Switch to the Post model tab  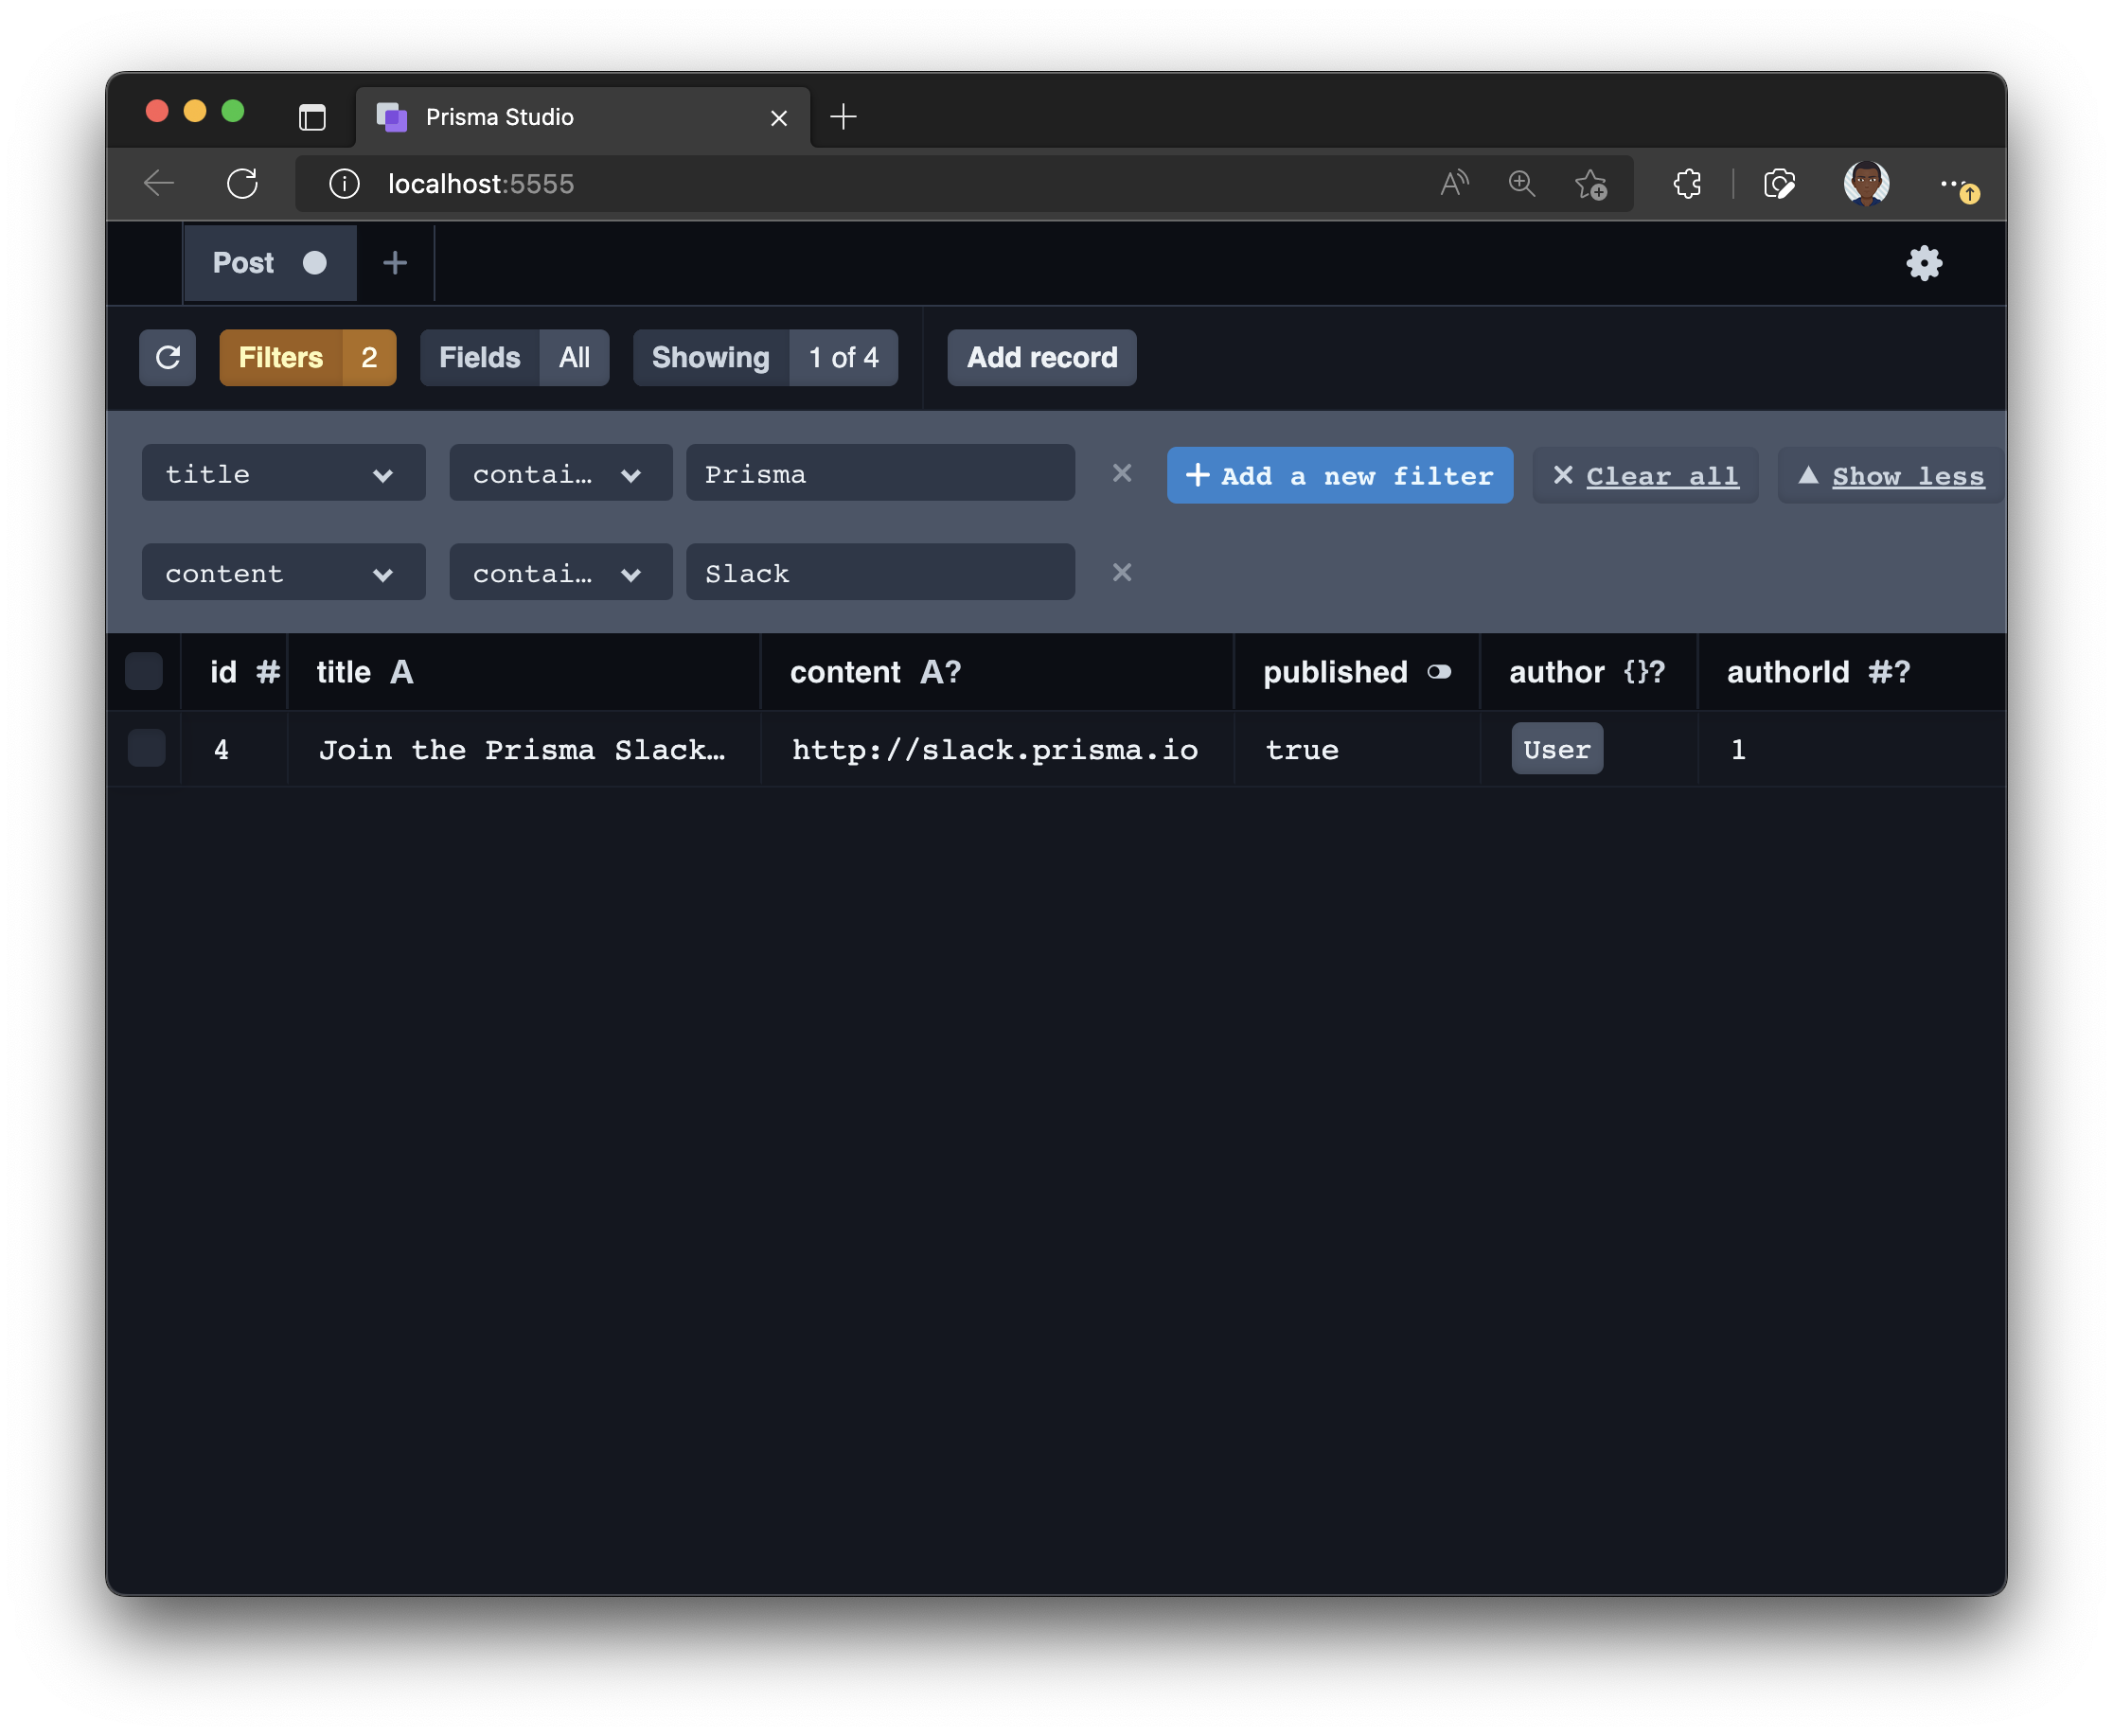[270, 263]
